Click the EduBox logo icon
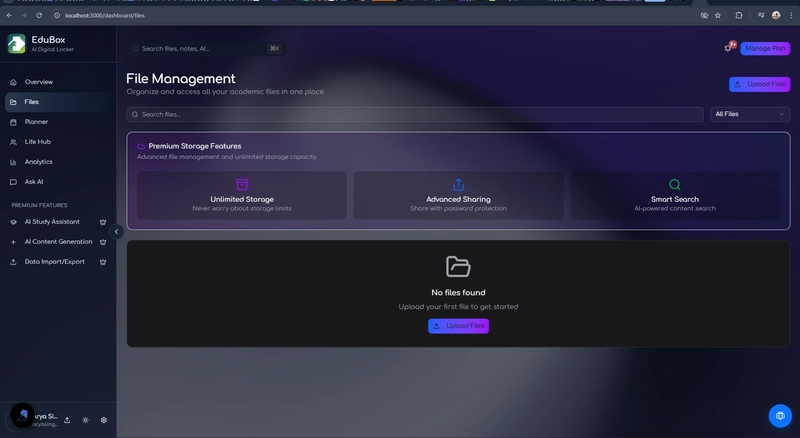Viewport: 800px width, 438px height. click(16, 44)
